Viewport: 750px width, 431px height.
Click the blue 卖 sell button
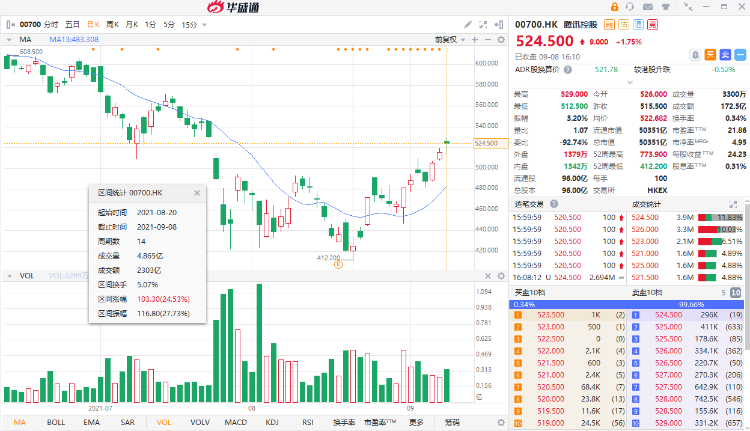(725, 55)
